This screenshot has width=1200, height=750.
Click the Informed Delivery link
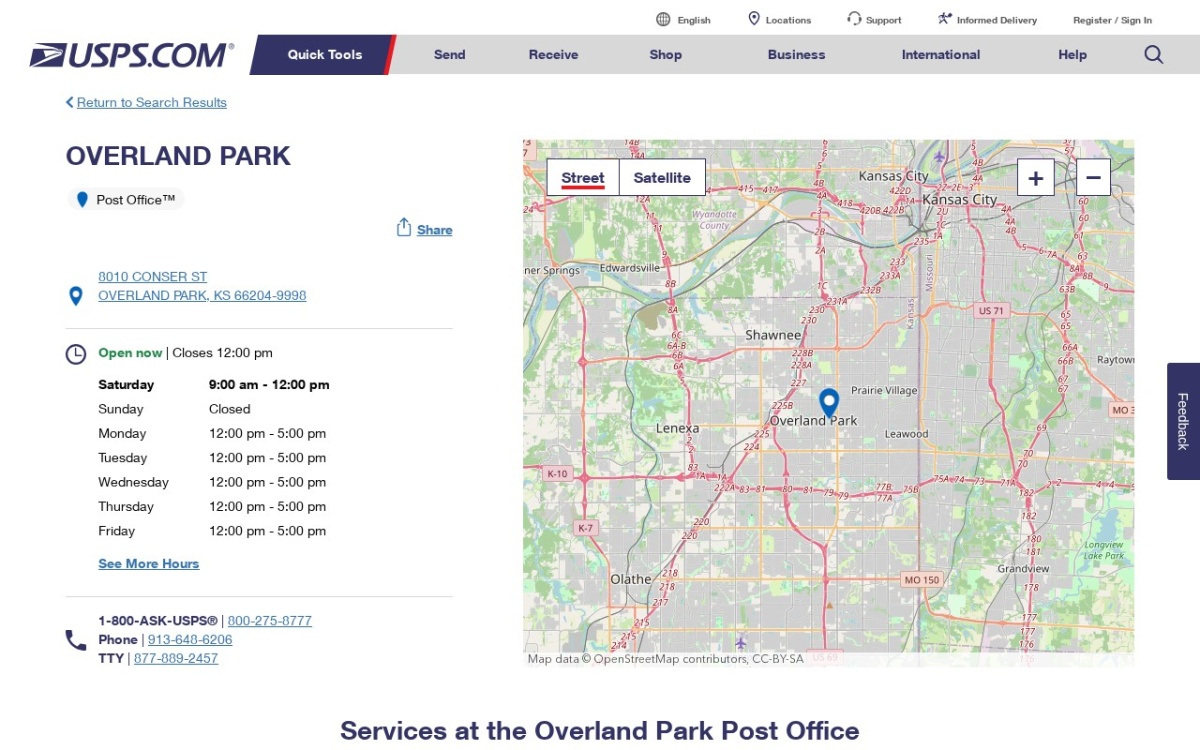997,20
